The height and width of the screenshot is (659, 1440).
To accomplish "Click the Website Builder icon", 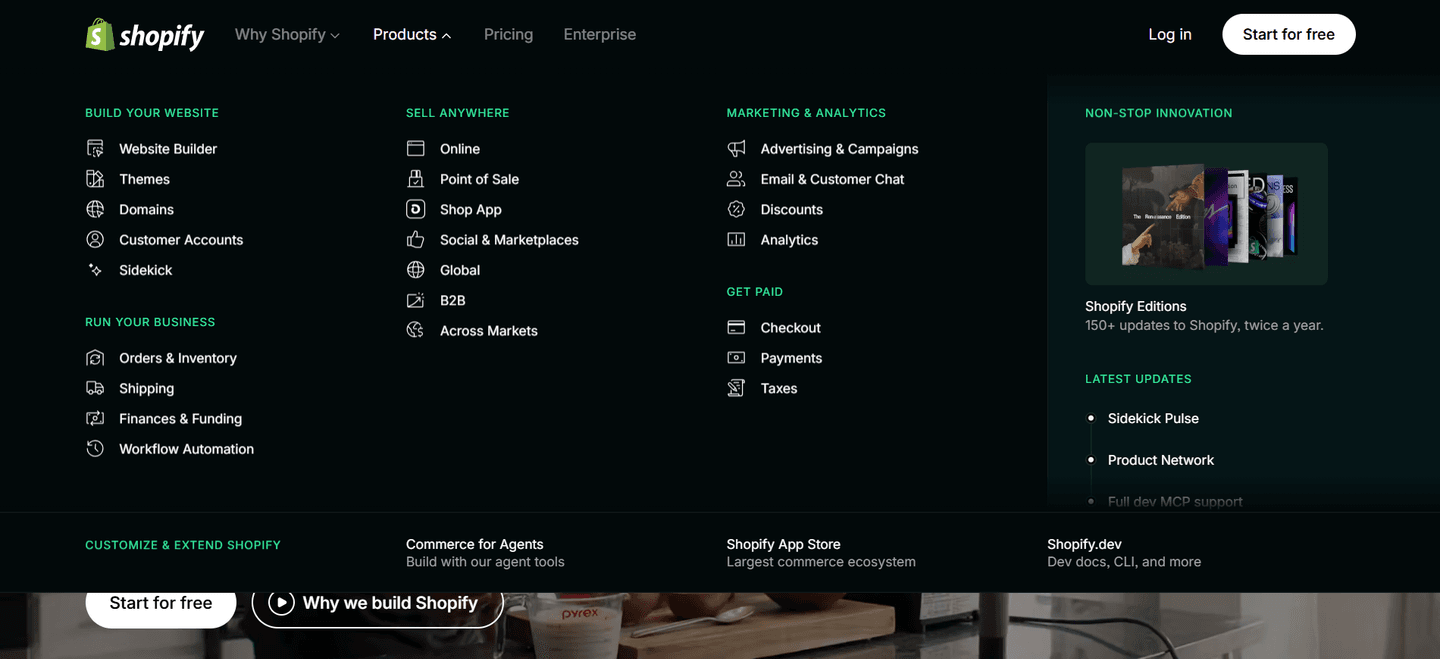I will click(95, 149).
